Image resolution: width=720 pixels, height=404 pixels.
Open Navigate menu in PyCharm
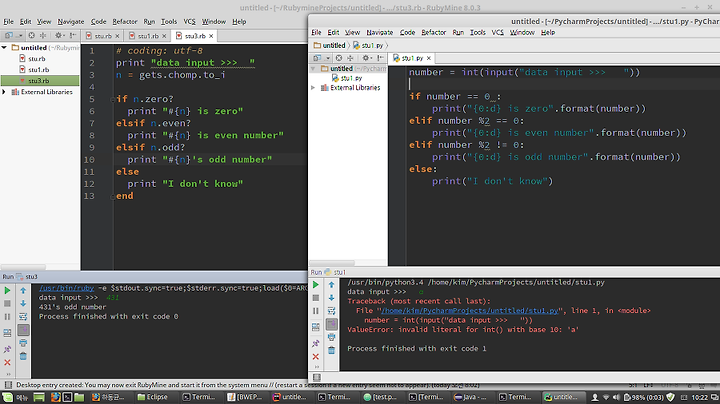tap(379, 33)
